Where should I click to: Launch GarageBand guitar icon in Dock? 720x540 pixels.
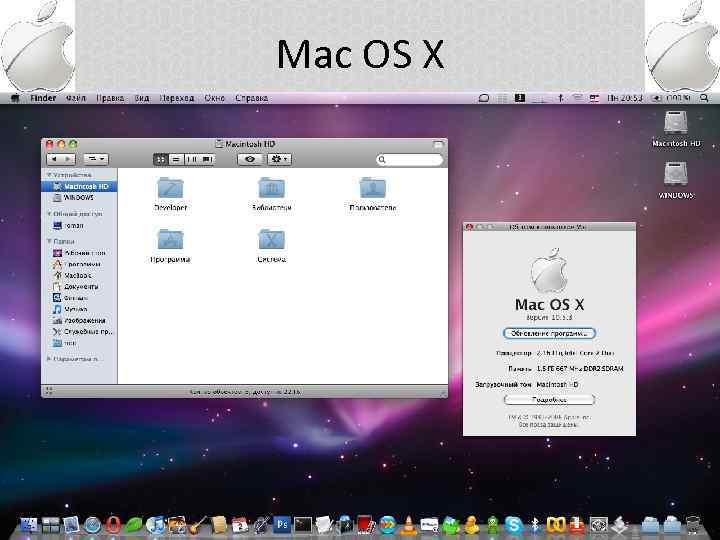point(197,525)
